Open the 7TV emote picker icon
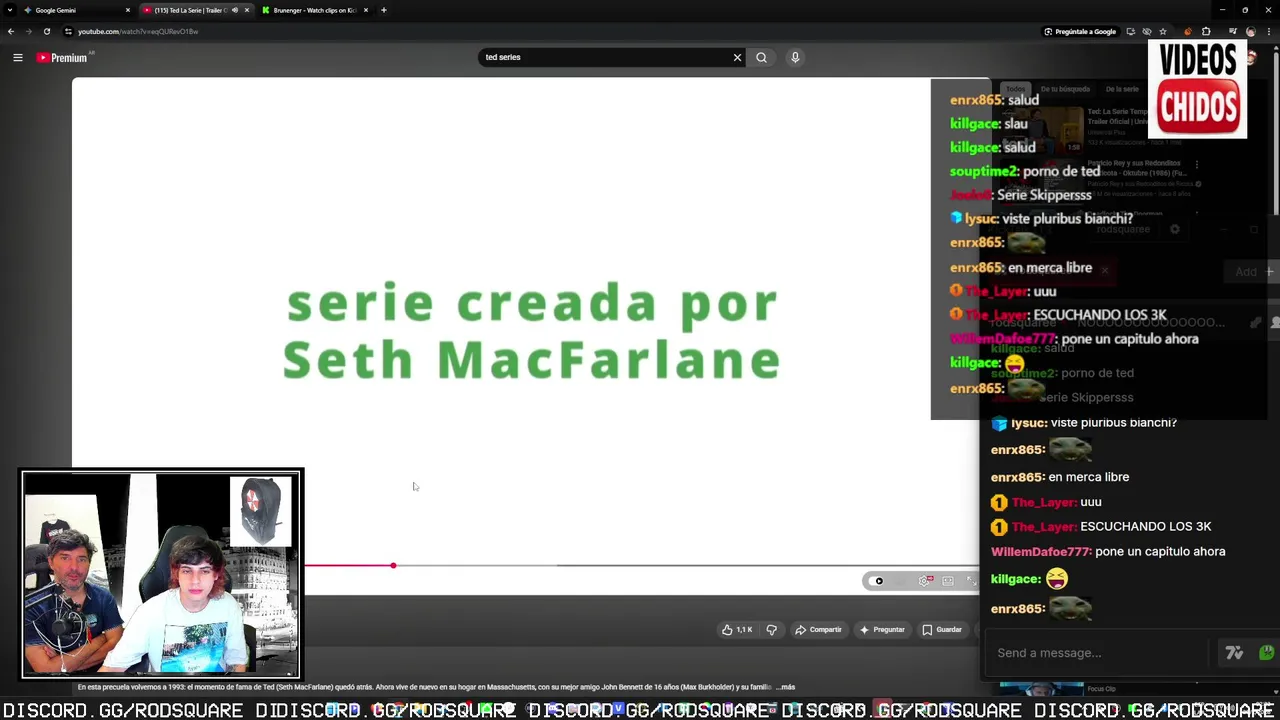The height and width of the screenshot is (720, 1280). [1234, 653]
